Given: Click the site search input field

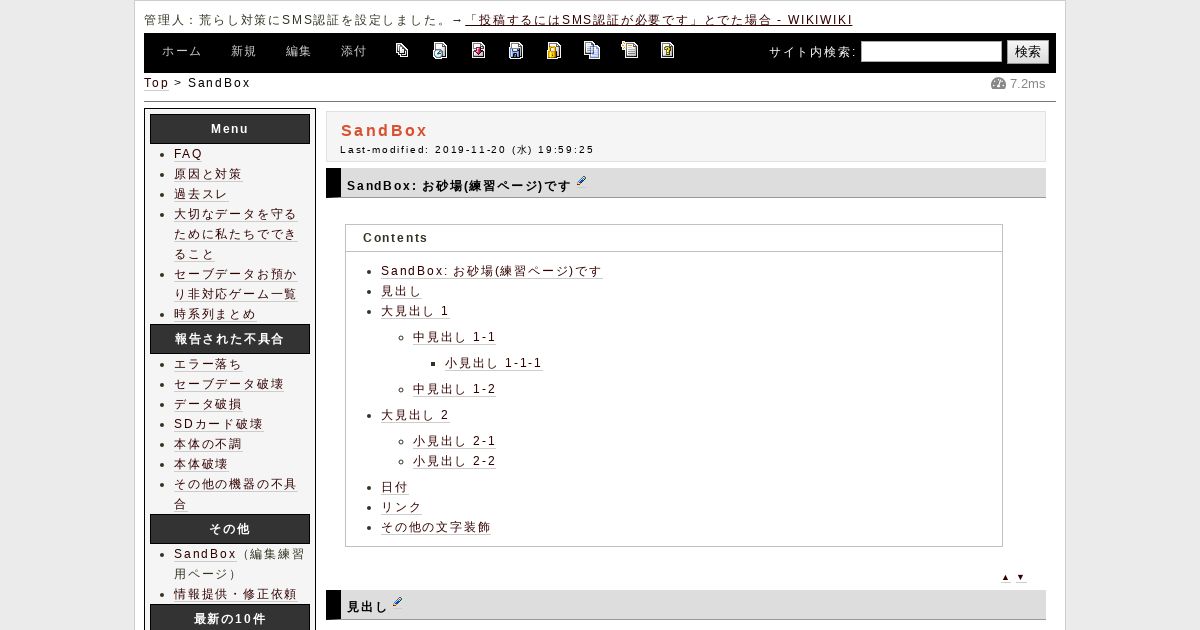Looking at the screenshot, I should (x=931, y=52).
